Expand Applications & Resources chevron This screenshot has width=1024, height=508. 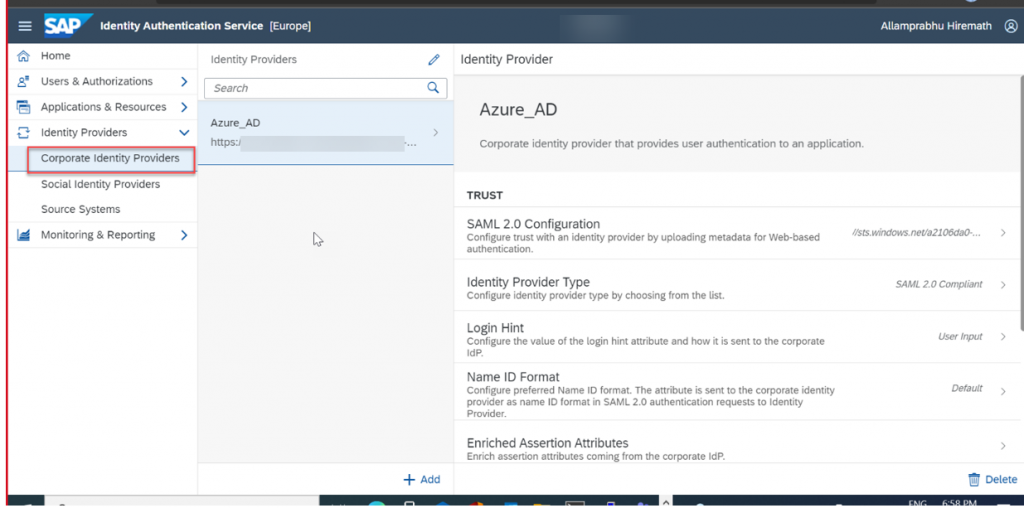point(184,107)
